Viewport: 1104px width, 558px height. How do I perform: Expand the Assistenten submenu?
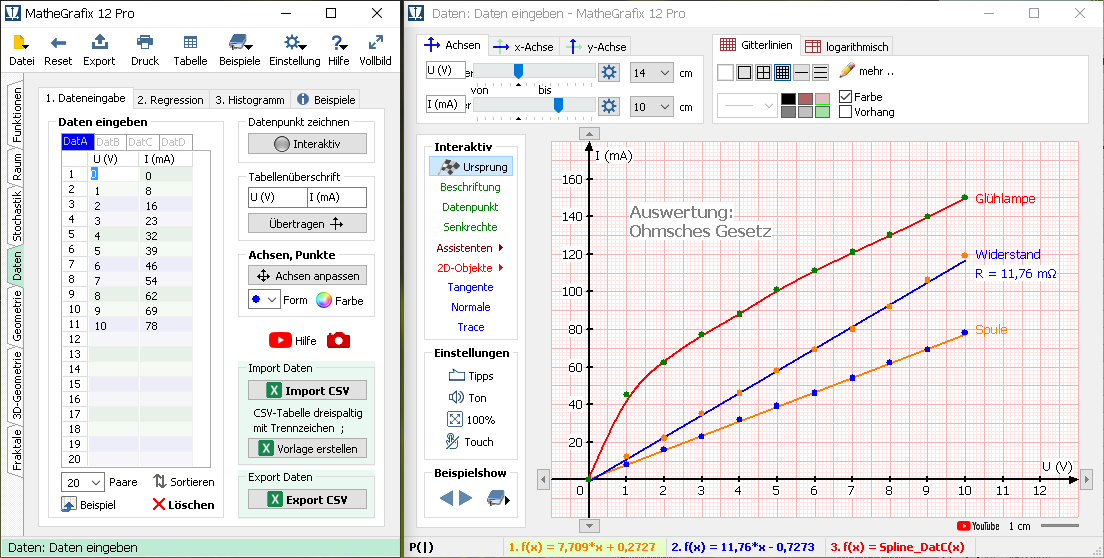point(470,248)
